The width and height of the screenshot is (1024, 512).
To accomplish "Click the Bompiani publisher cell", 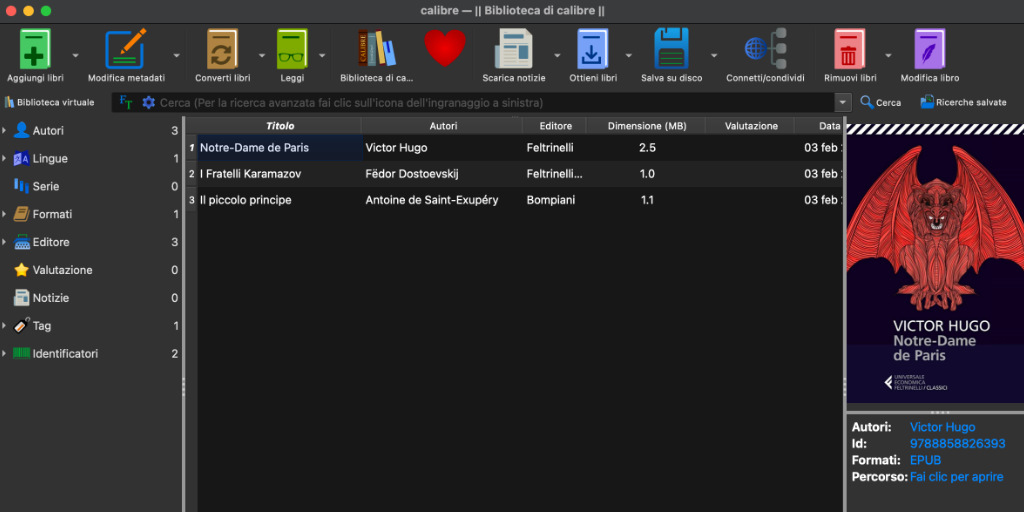I will [x=554, y=200].
